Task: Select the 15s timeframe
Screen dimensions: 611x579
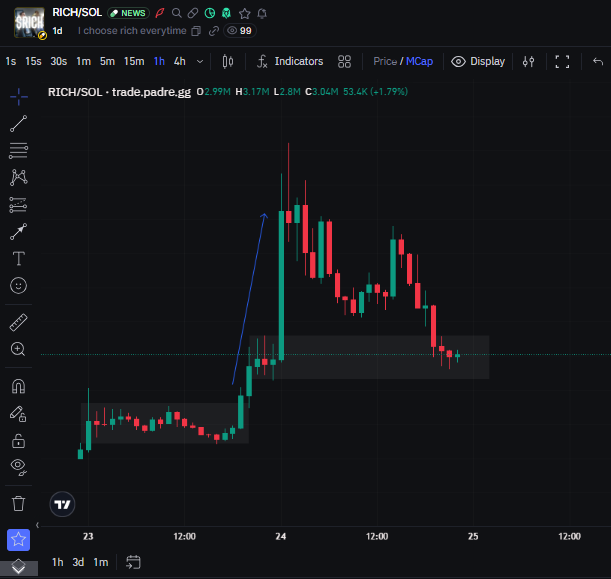Action: (x=33, y=62)
